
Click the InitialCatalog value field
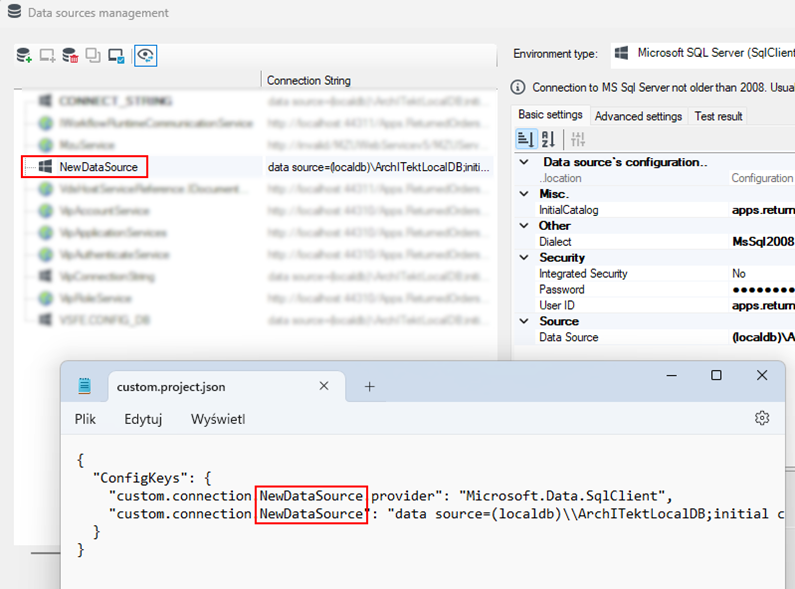pyautogui.click(x=763, y=210)
